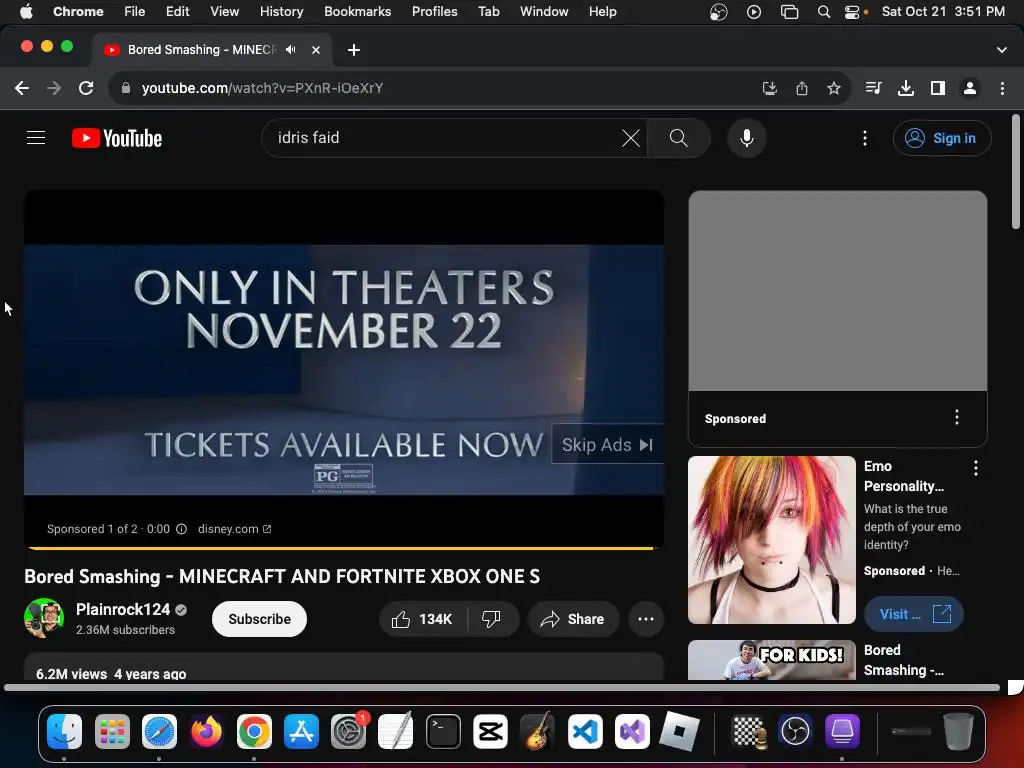The image size is (1024, 768).
Task: Subscribe to Plainrock124 channel
Action: (x=259, y=619)
